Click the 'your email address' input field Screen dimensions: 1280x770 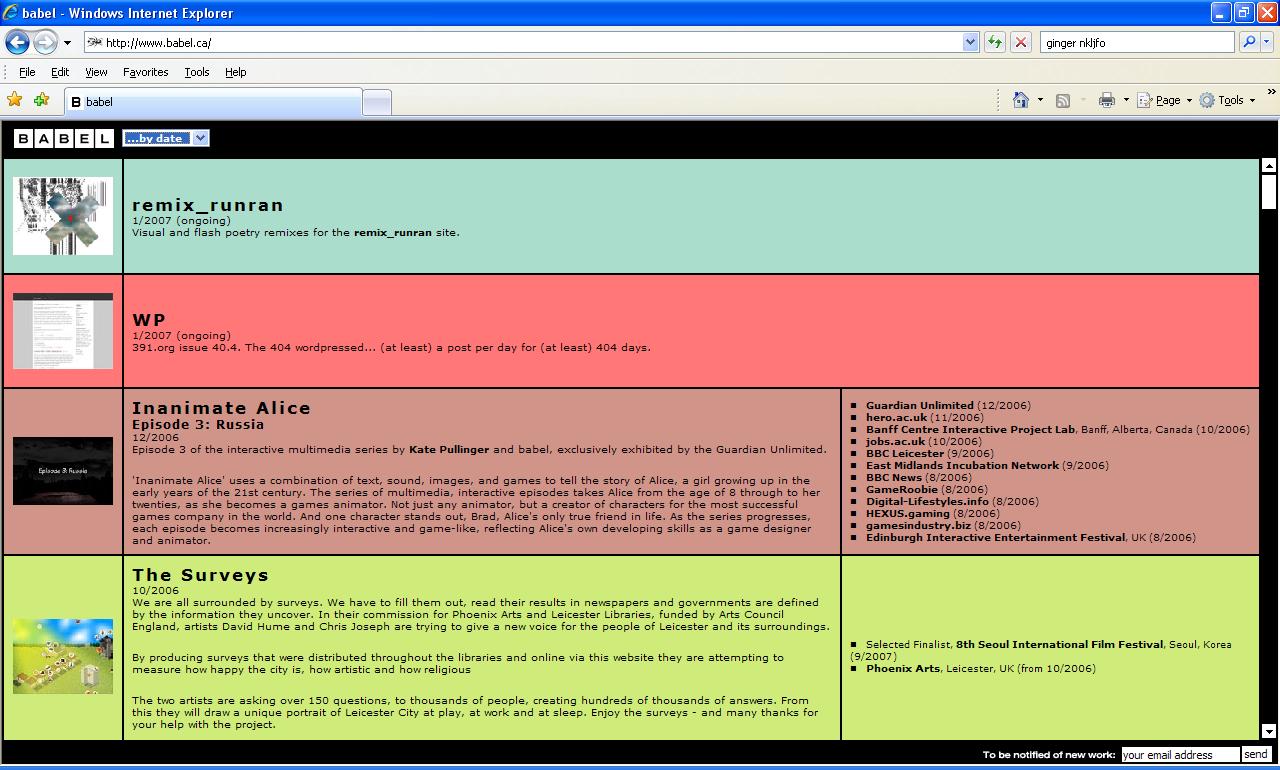(x=1180, y=755)
